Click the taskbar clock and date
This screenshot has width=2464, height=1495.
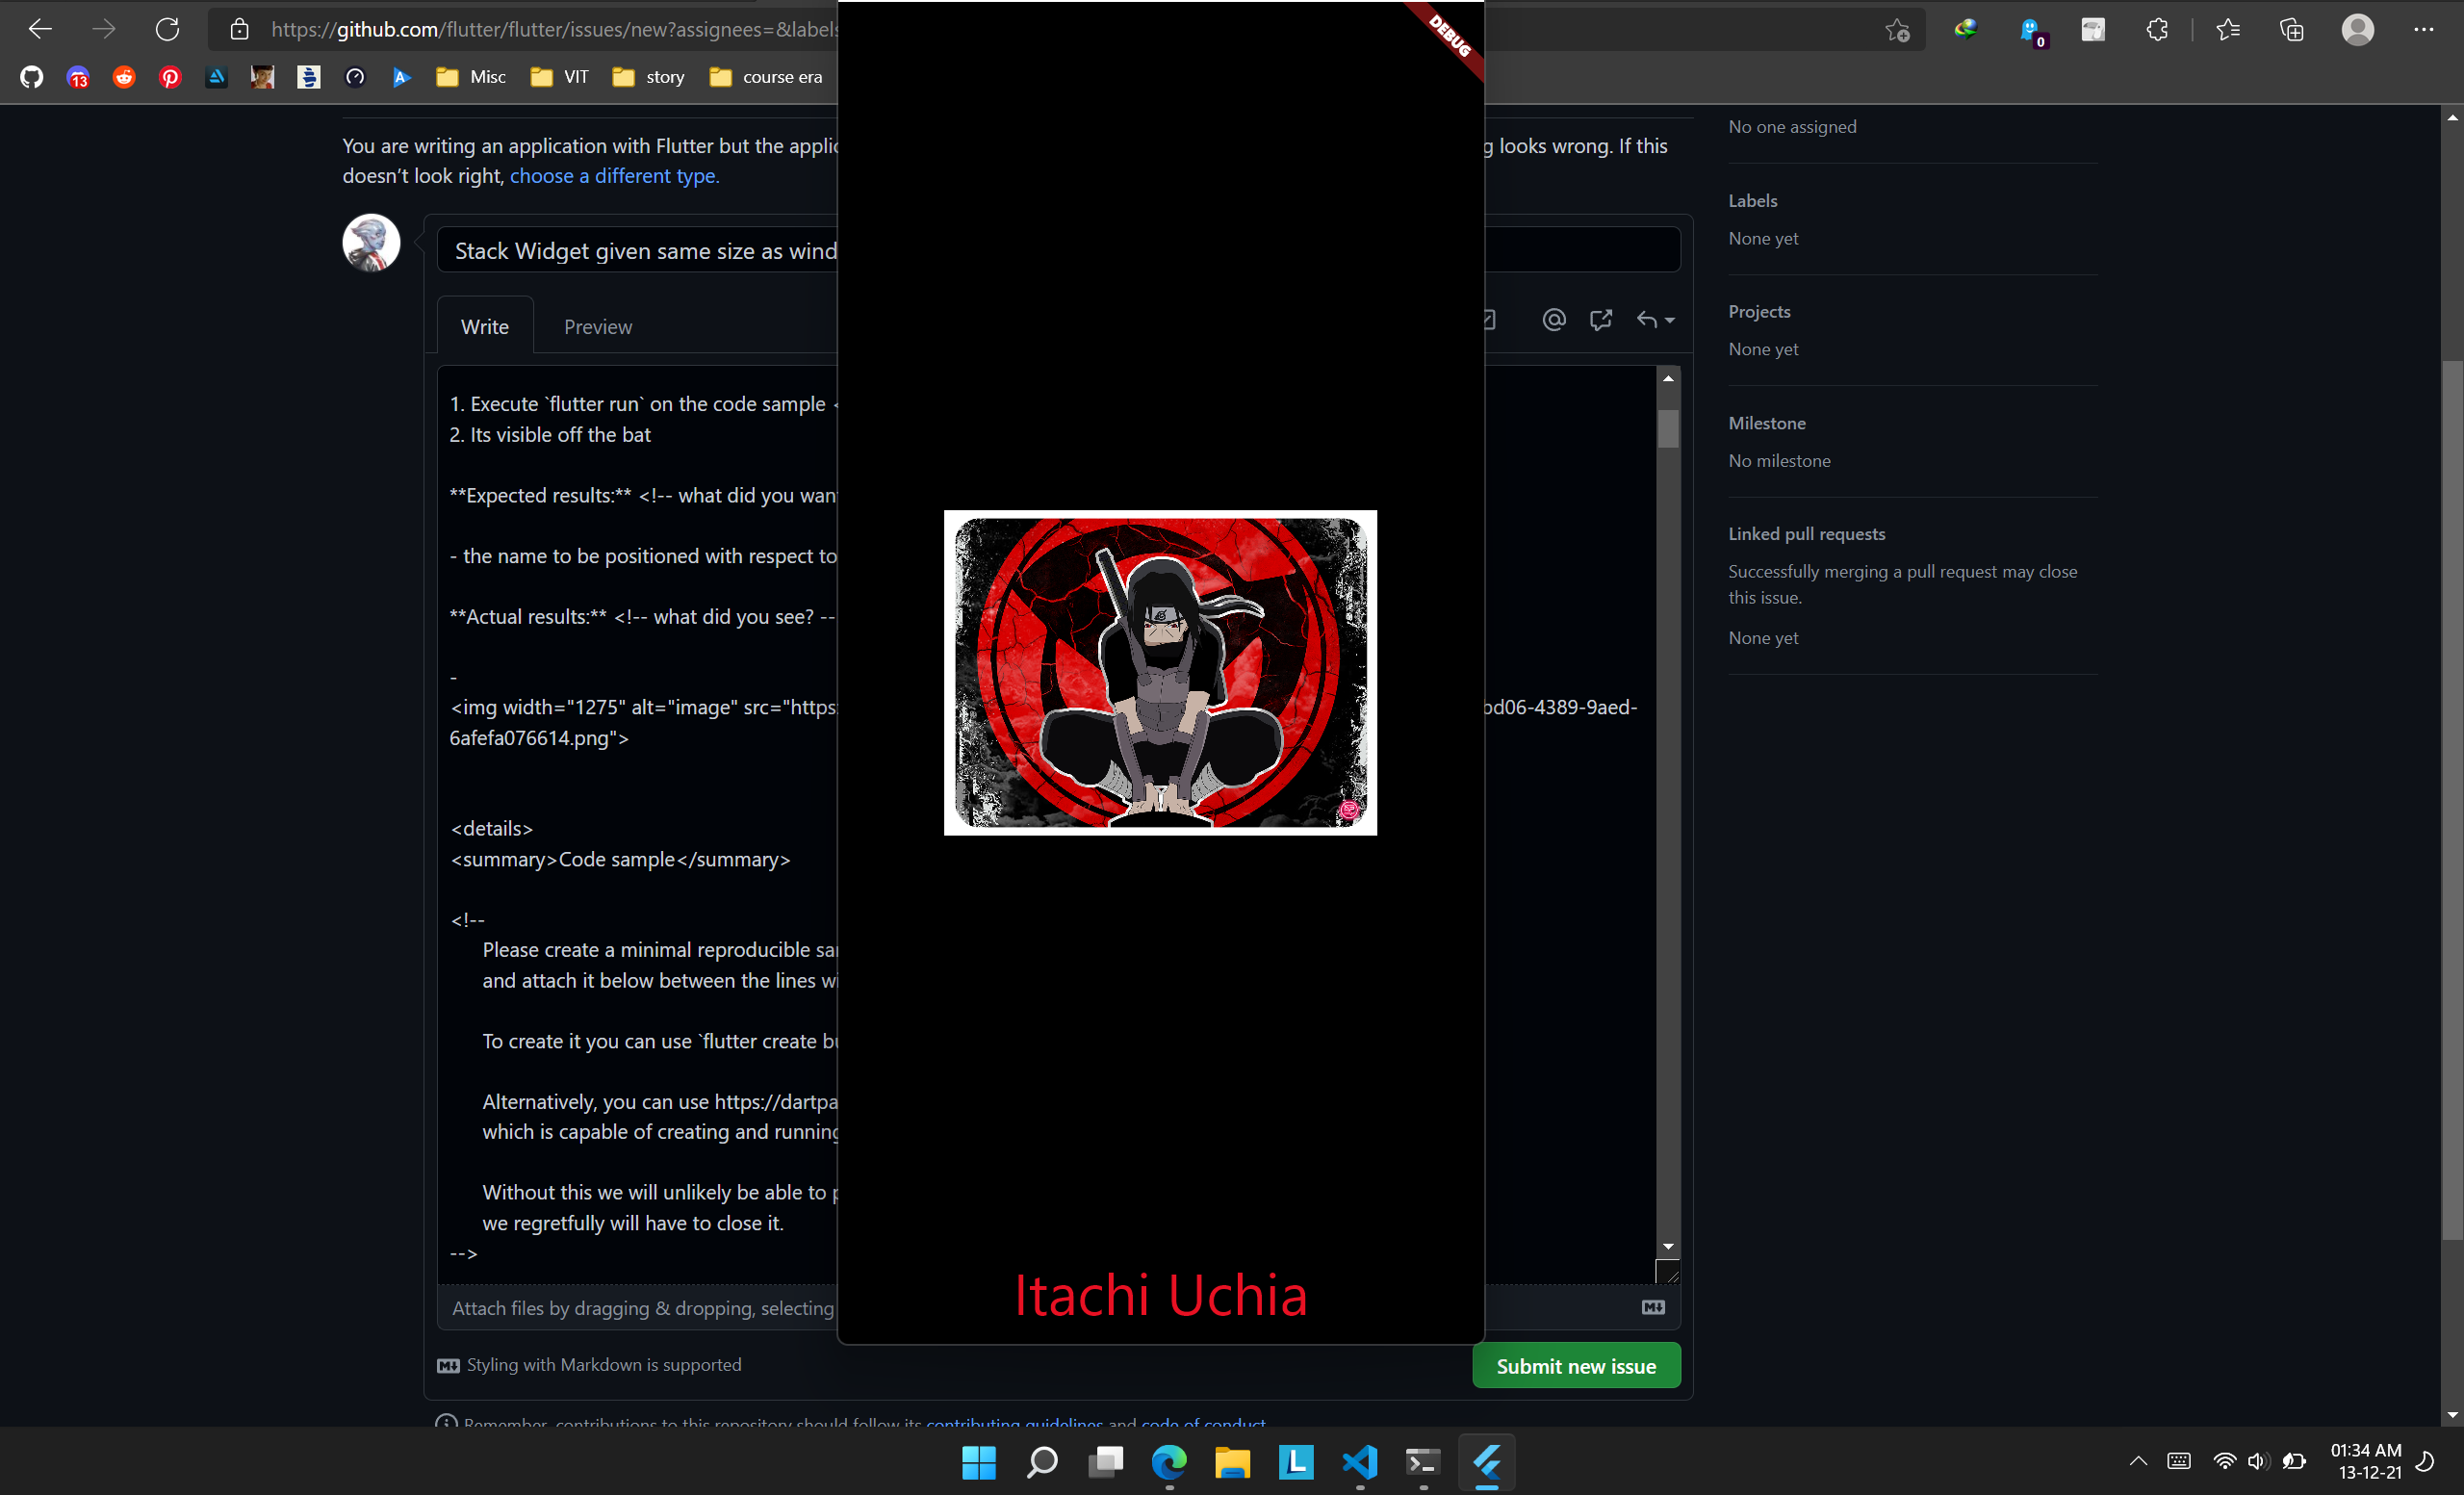pos(2365,1461)
